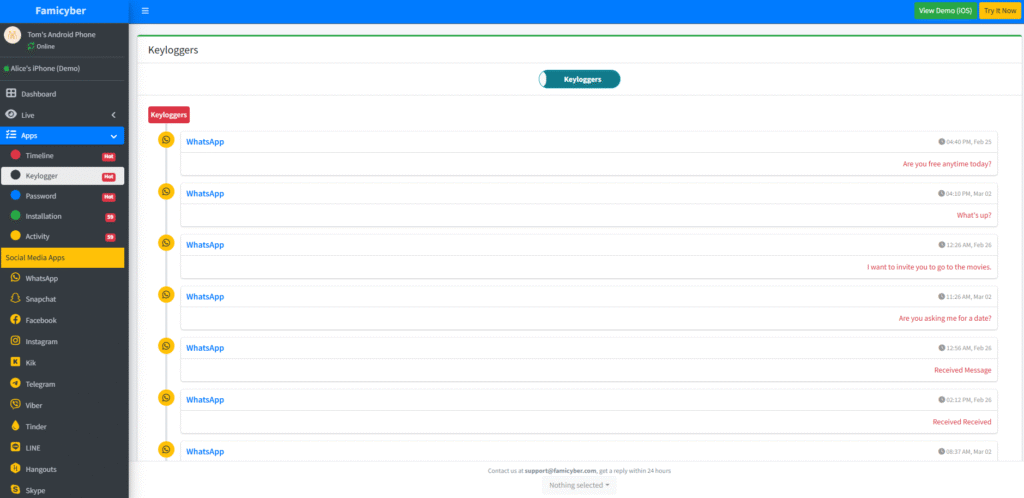Screen dimensions: 1024x498
Task: Click the Instagram icon in sidebar
Action: point(15,341)
